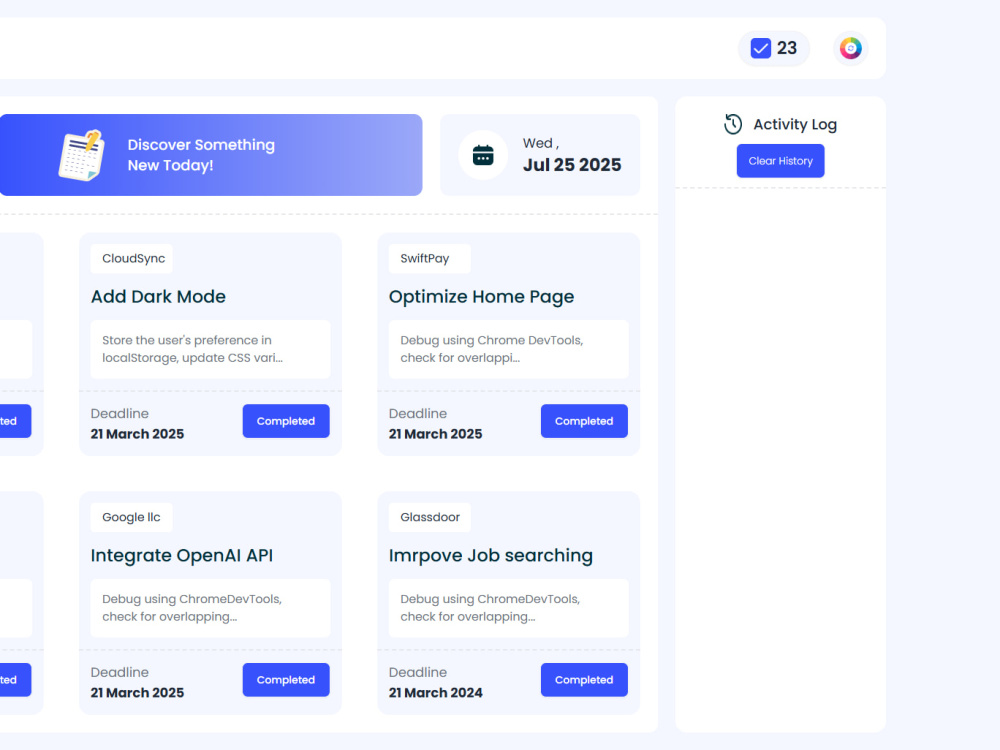
Task: Click Completed on Imrpove Job searching card
Action: point(584,680)
